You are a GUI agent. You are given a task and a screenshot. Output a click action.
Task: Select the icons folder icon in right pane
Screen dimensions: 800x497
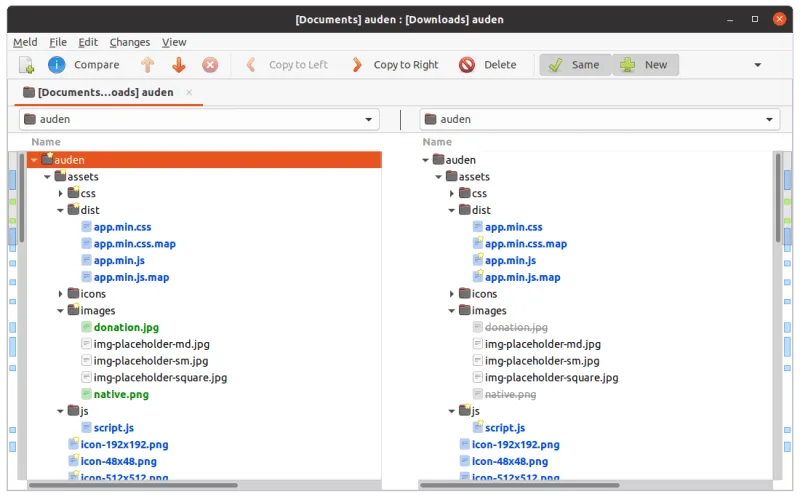464,293
